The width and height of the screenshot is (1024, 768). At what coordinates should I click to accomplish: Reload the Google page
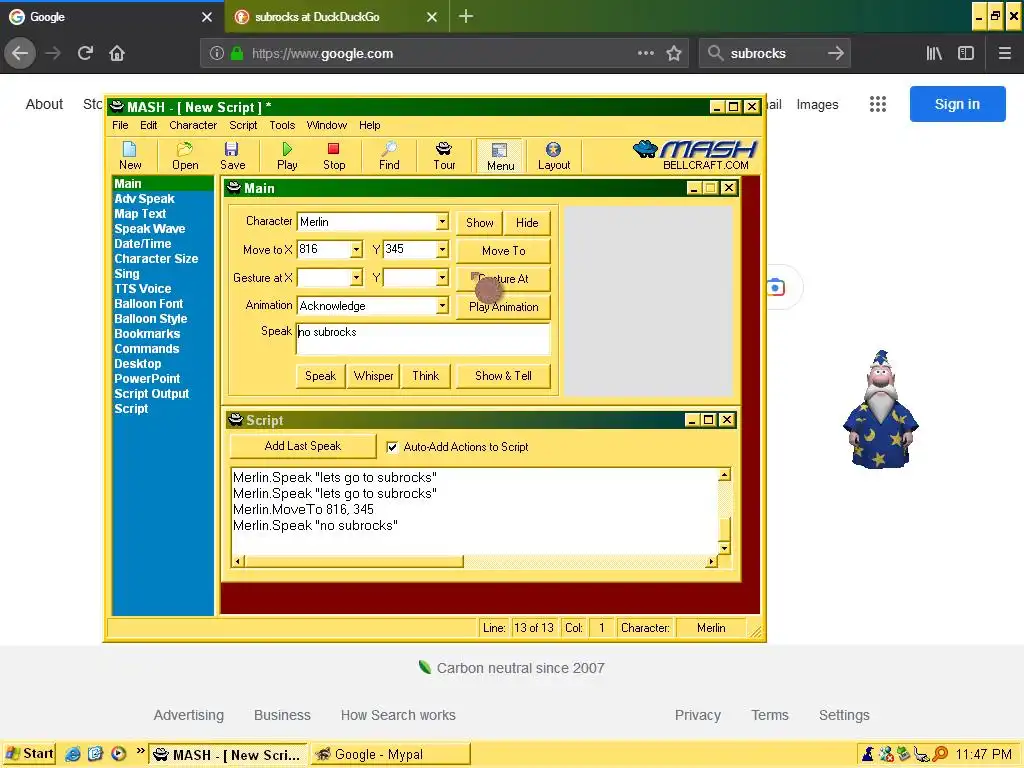(x=85, y=54)
